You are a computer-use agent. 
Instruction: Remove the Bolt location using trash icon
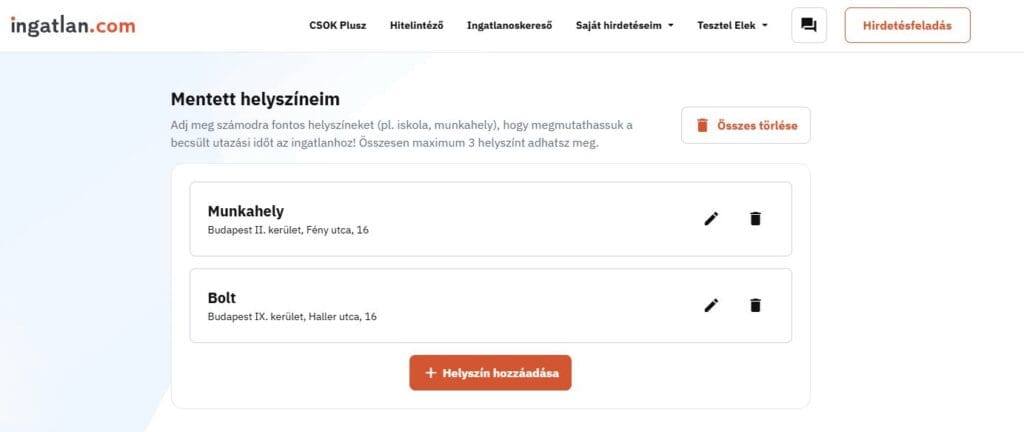pos(755,305)
